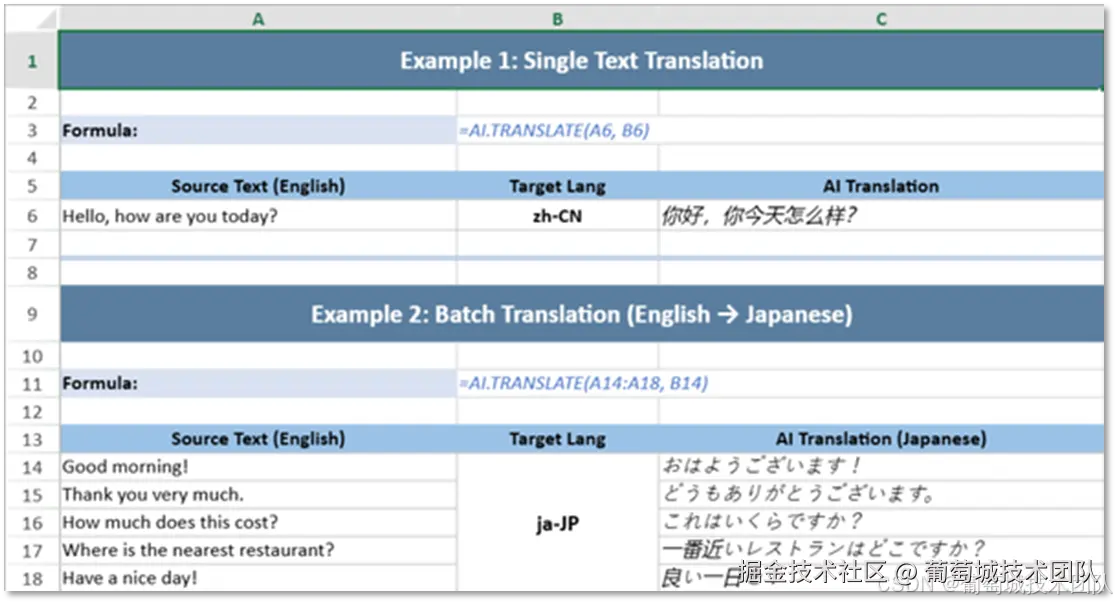Select row 18 header
The height and width of the screenshot is (604, 1117).
[32, 578]
